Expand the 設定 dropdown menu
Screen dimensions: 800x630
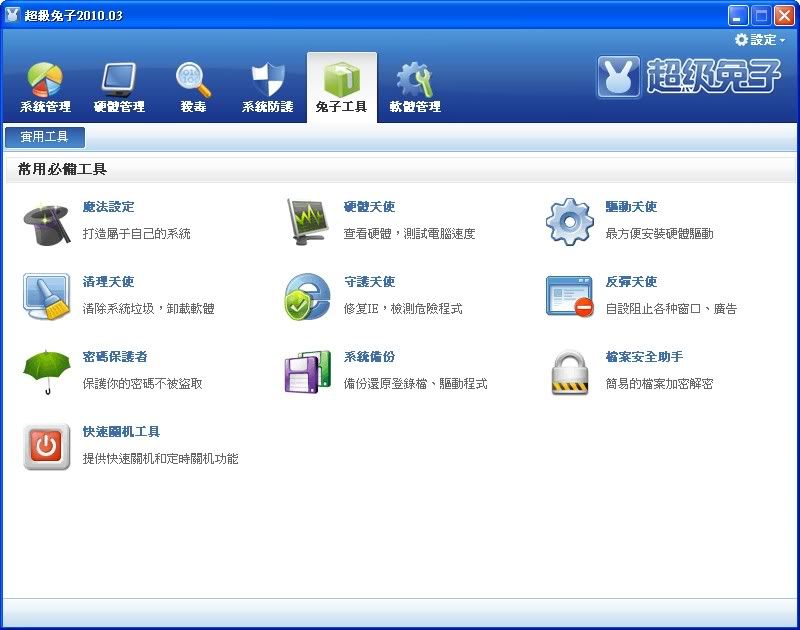[760, 40]
